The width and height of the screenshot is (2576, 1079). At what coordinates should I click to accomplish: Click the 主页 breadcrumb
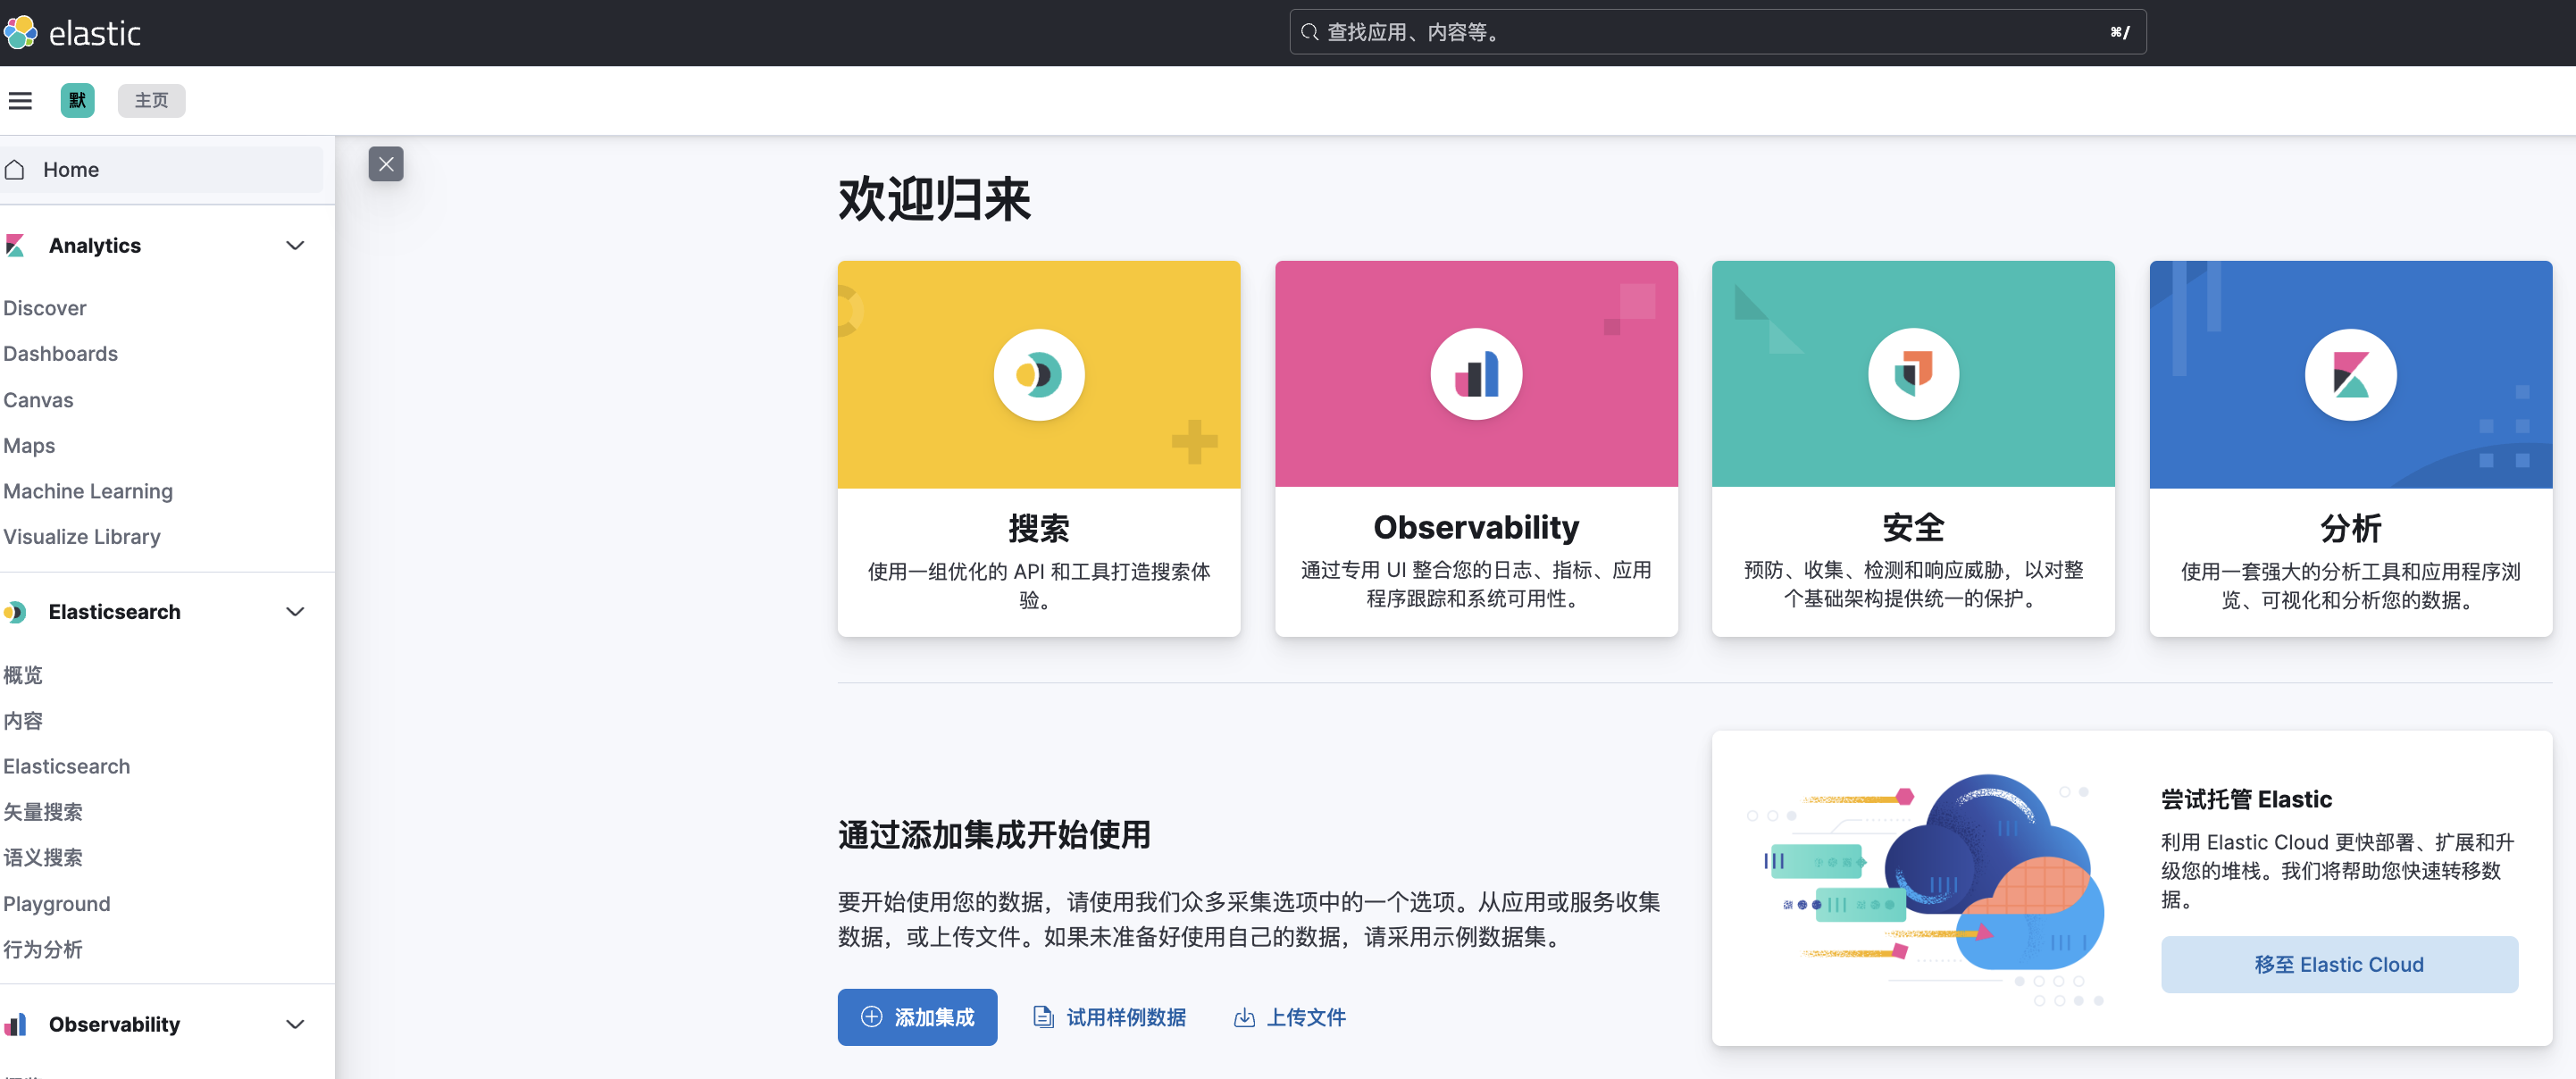(x=152, y=100)
